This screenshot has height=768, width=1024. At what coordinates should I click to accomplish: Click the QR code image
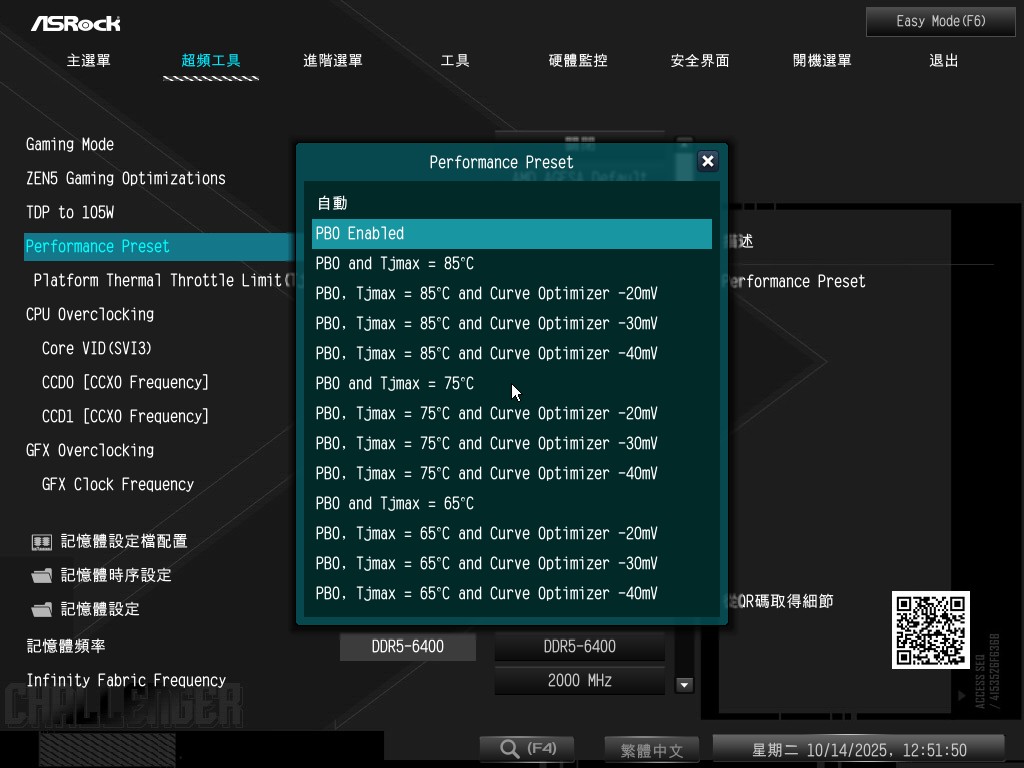[930, 630]
